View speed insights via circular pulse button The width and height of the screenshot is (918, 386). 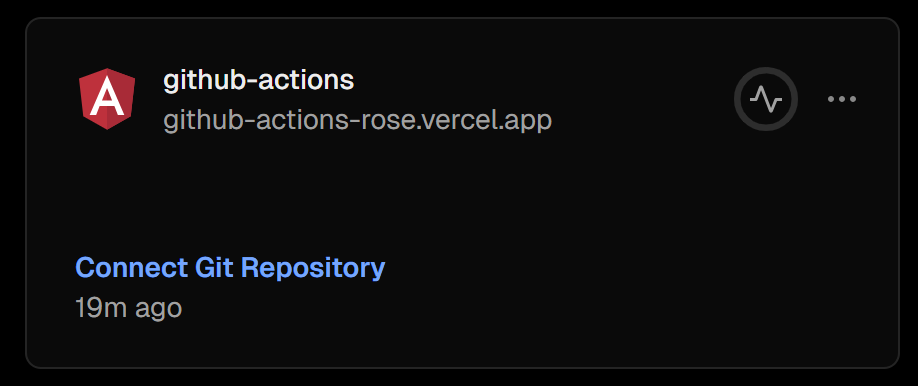(766, 99)
